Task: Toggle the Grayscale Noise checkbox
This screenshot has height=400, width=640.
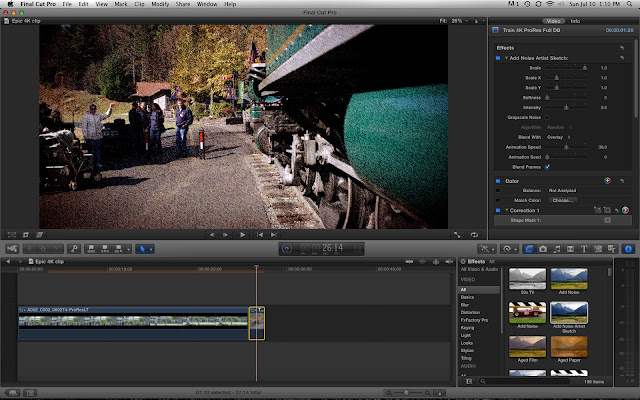Action: tap(546, 118)
